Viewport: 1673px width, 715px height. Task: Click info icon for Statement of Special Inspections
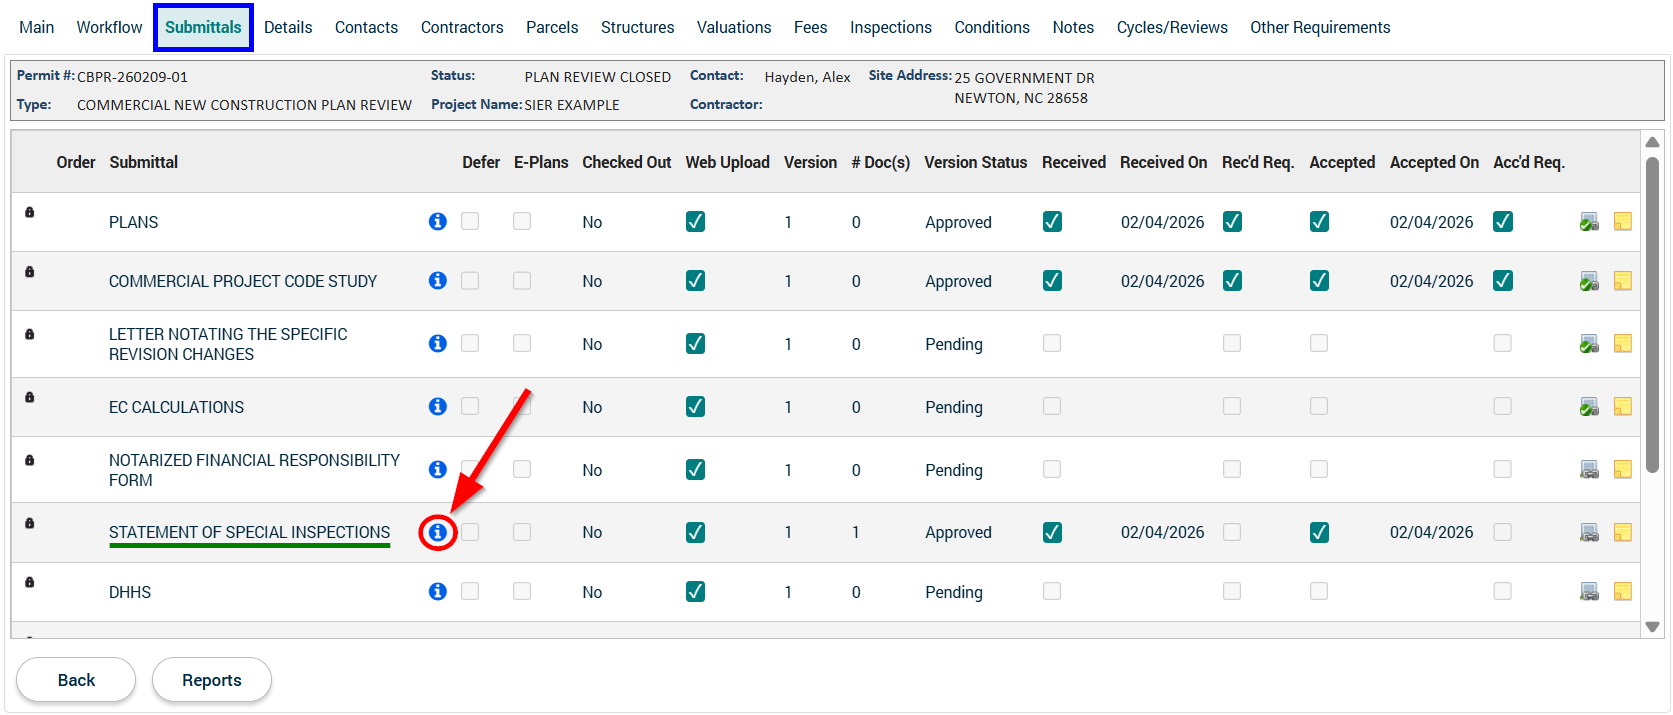click(437, 533)
